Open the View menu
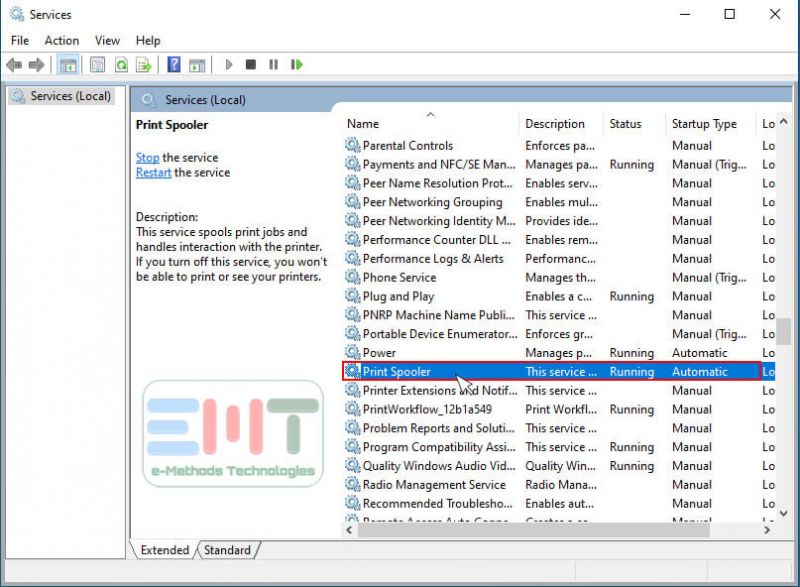 [107, 40]
